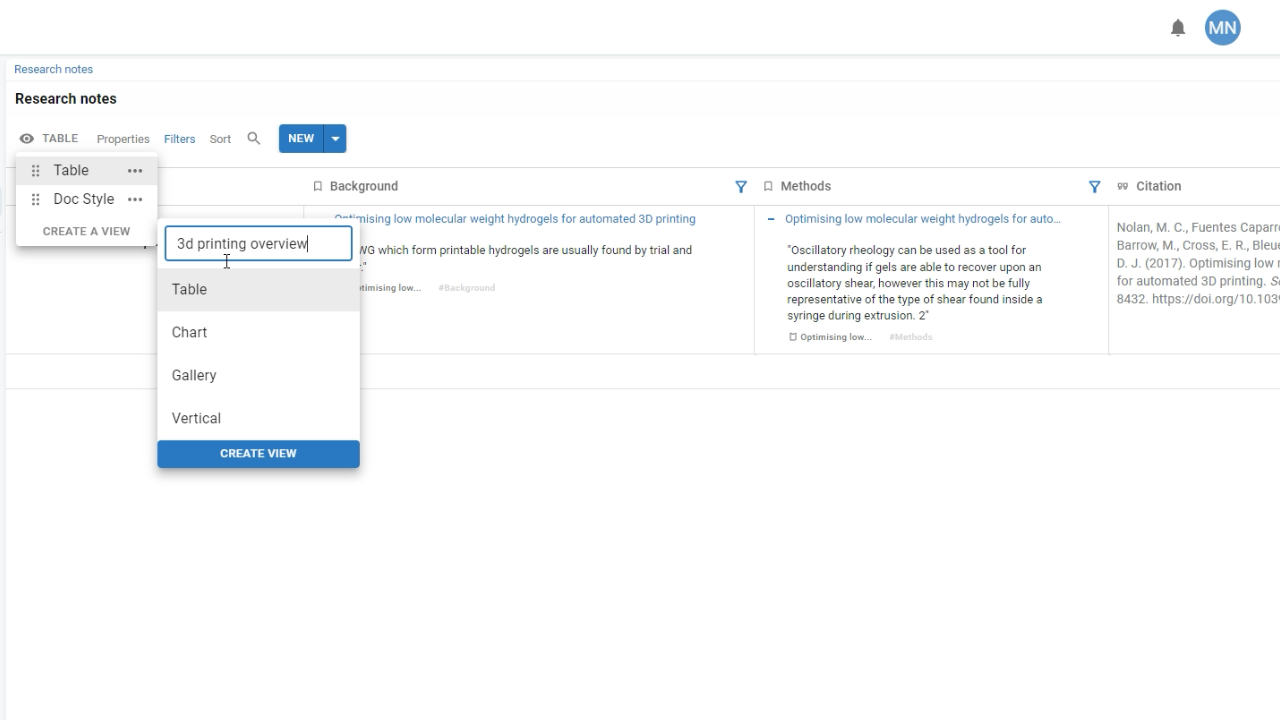The height and width of the screenshot is (720, 1280).
Task: Click CREATE A VIEW in the views panel
Action: pos(86,231)
